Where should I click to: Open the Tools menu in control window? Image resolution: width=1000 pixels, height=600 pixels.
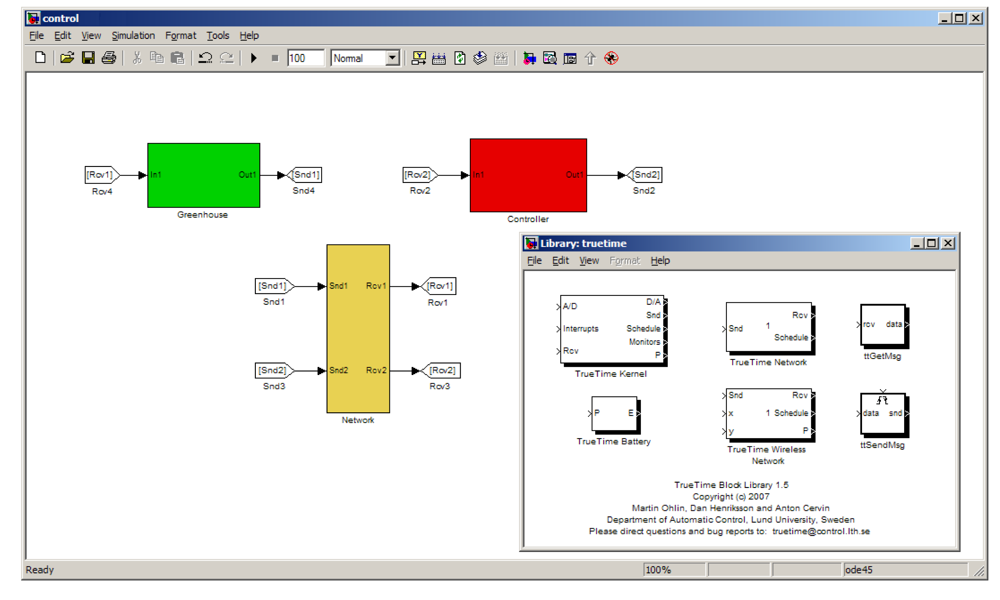coord(217,36)
